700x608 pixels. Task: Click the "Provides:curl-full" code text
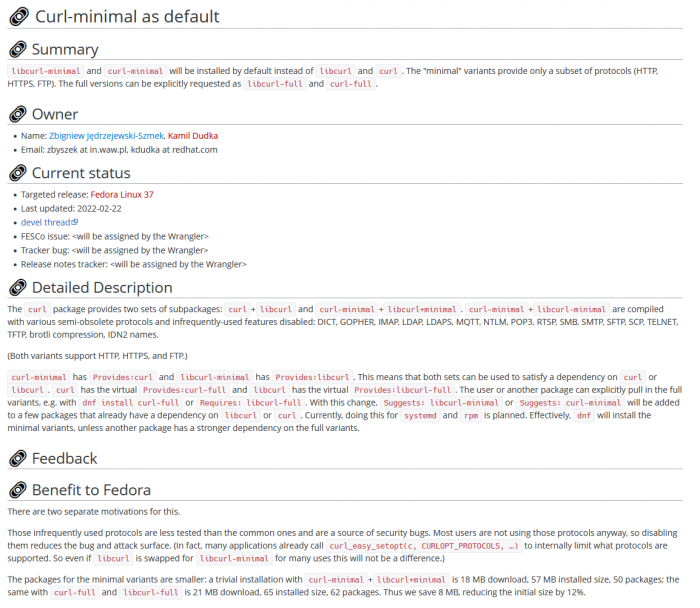[185, 388]
